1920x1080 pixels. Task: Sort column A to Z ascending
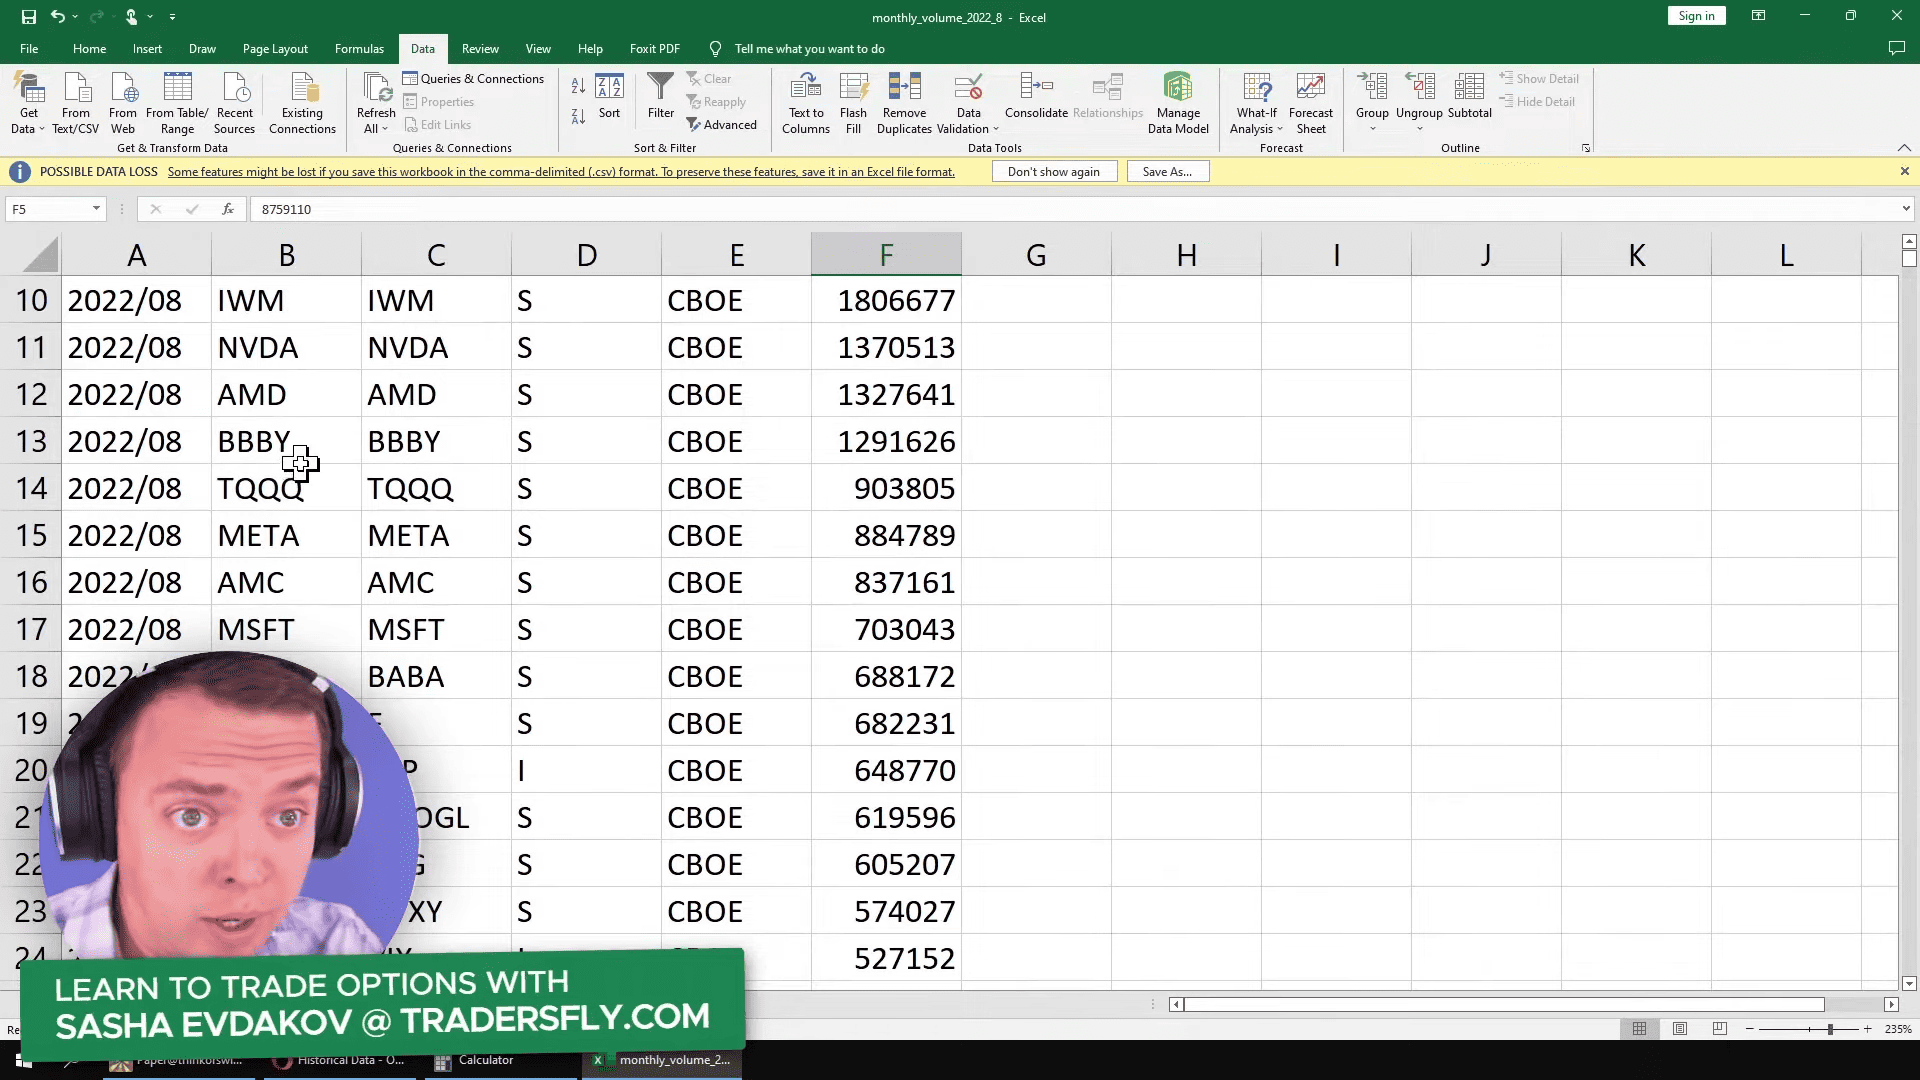(578, 87)
